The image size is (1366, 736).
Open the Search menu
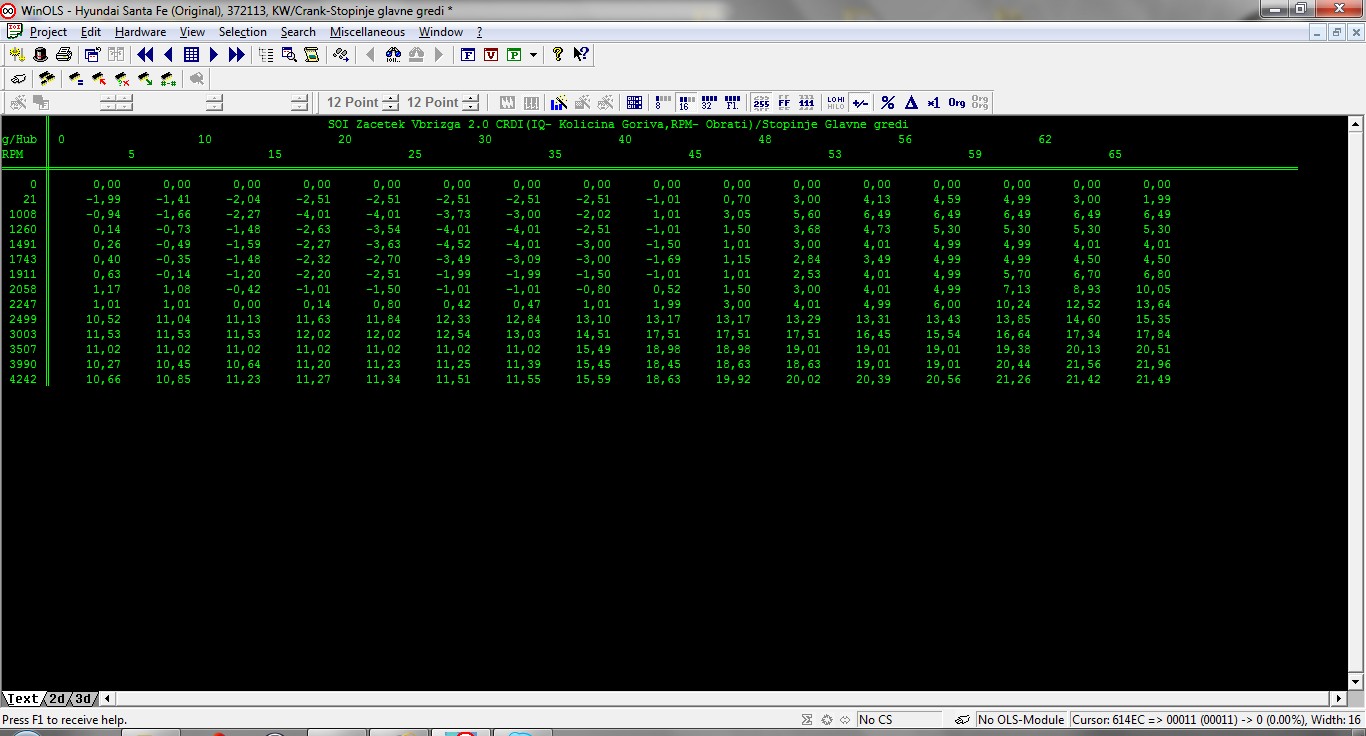[x=298, y=32]
